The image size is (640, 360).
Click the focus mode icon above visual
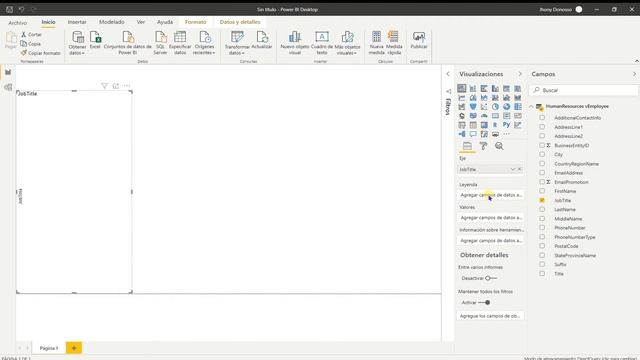[116, 86]
